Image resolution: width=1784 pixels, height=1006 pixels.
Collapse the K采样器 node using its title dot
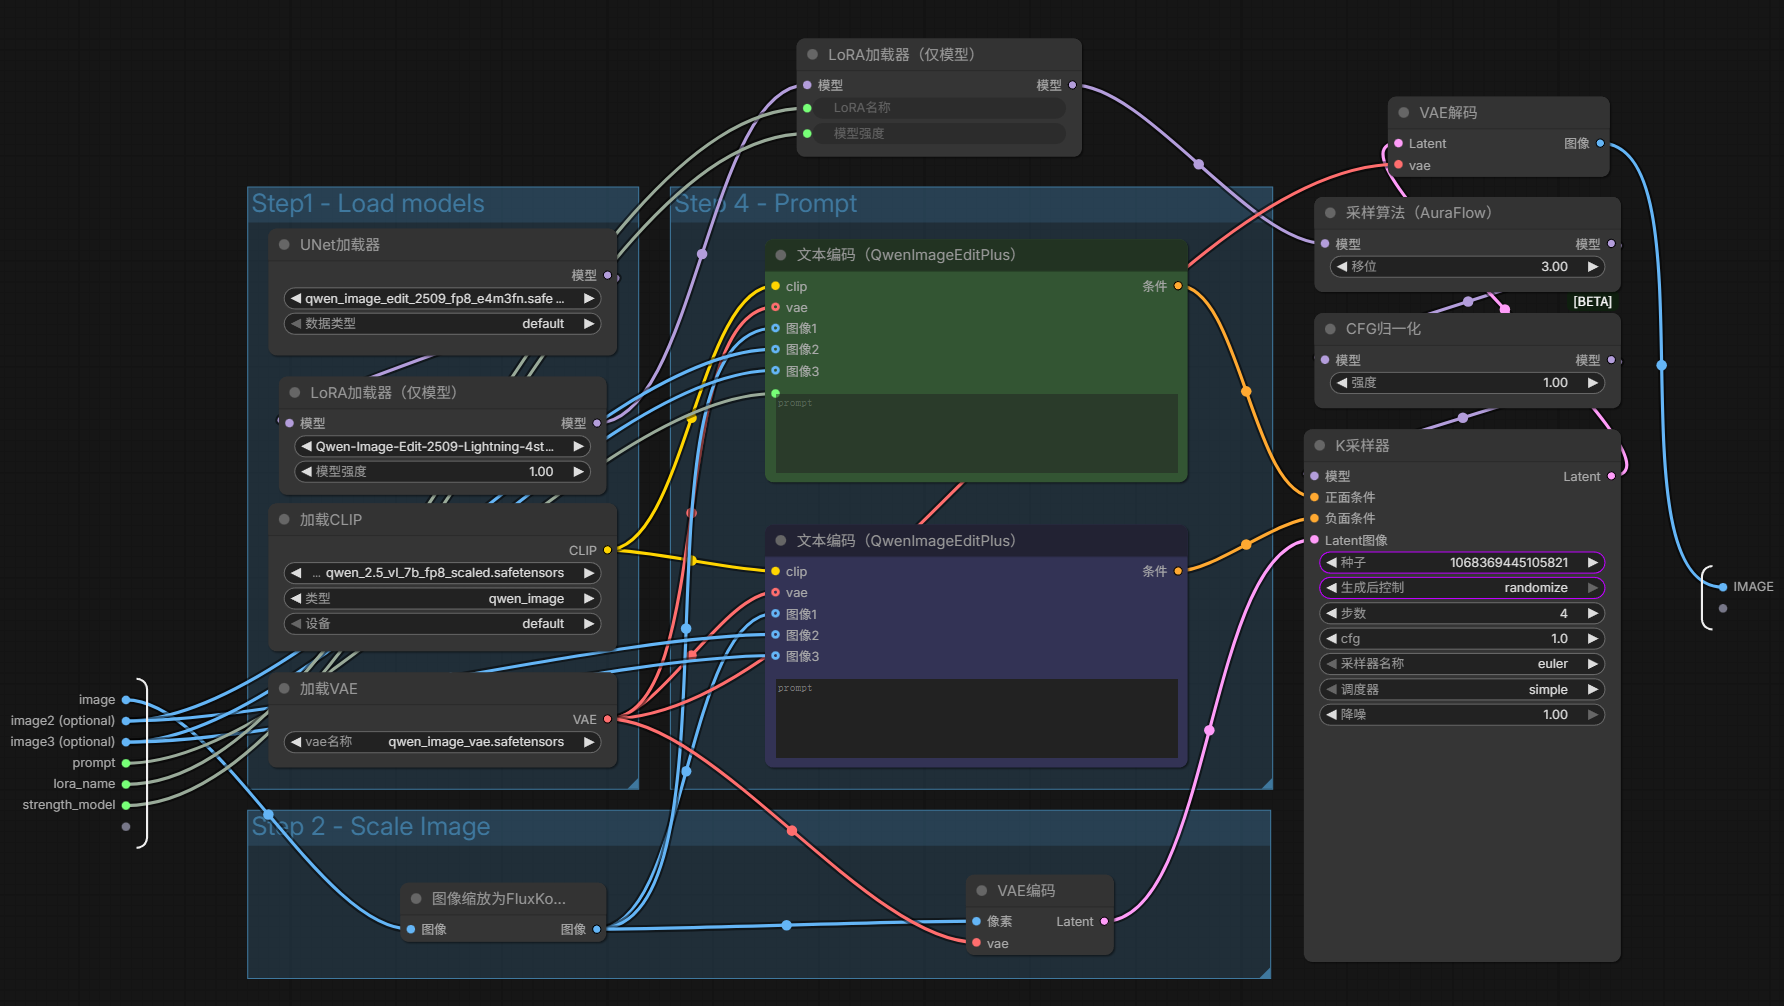1320,446
